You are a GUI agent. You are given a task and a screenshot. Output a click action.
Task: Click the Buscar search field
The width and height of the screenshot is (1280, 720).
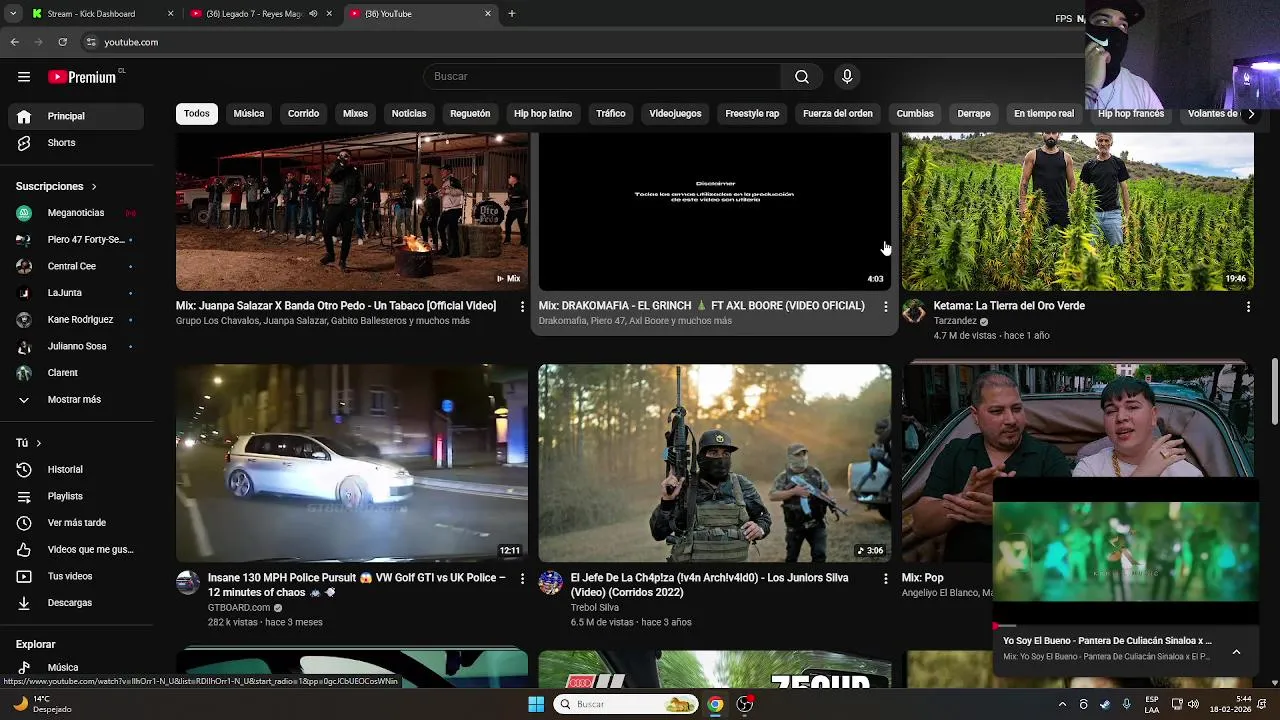click(x=602, y=77)
